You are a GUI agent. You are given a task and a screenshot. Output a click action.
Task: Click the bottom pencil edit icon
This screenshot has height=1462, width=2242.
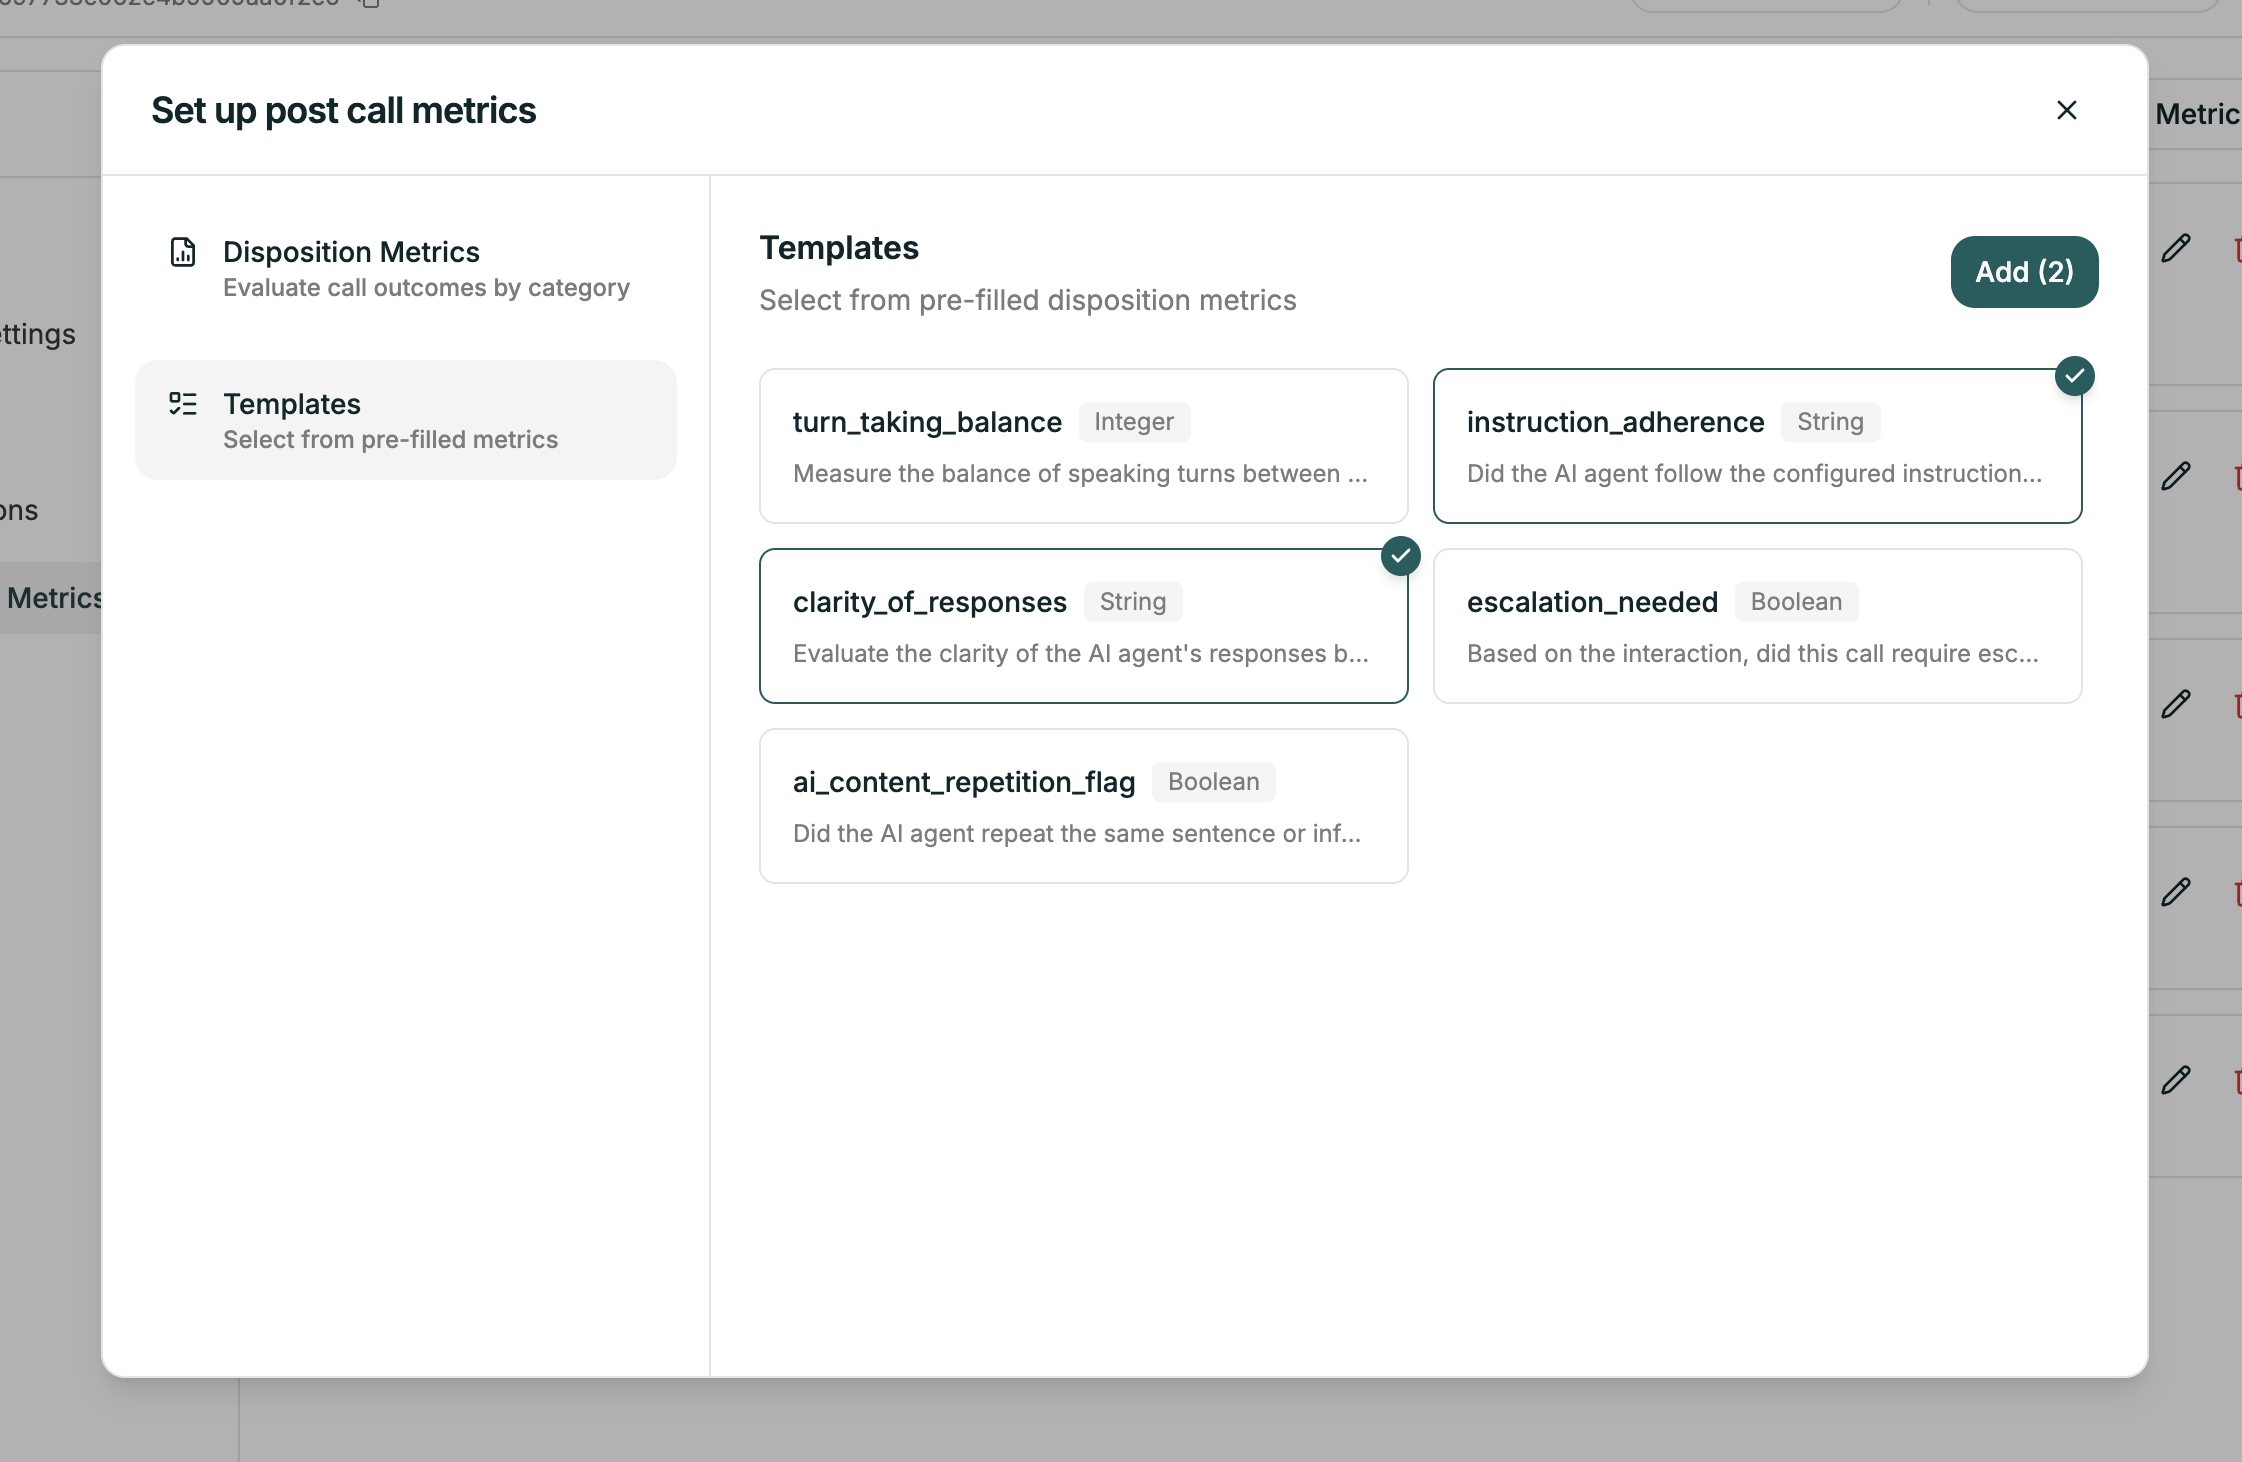pos(2178,1080)
